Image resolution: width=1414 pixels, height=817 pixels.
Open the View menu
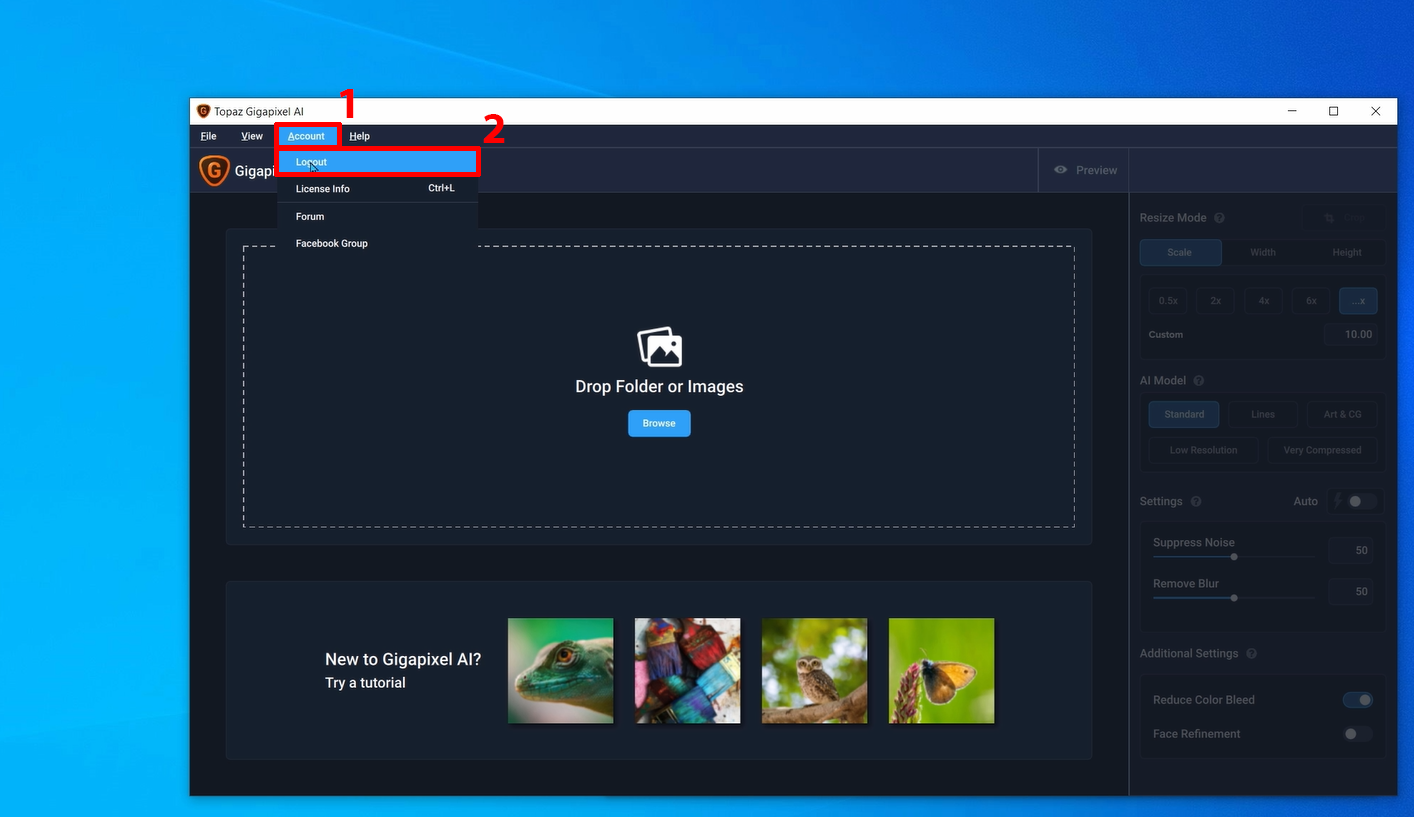click(252, 136)
